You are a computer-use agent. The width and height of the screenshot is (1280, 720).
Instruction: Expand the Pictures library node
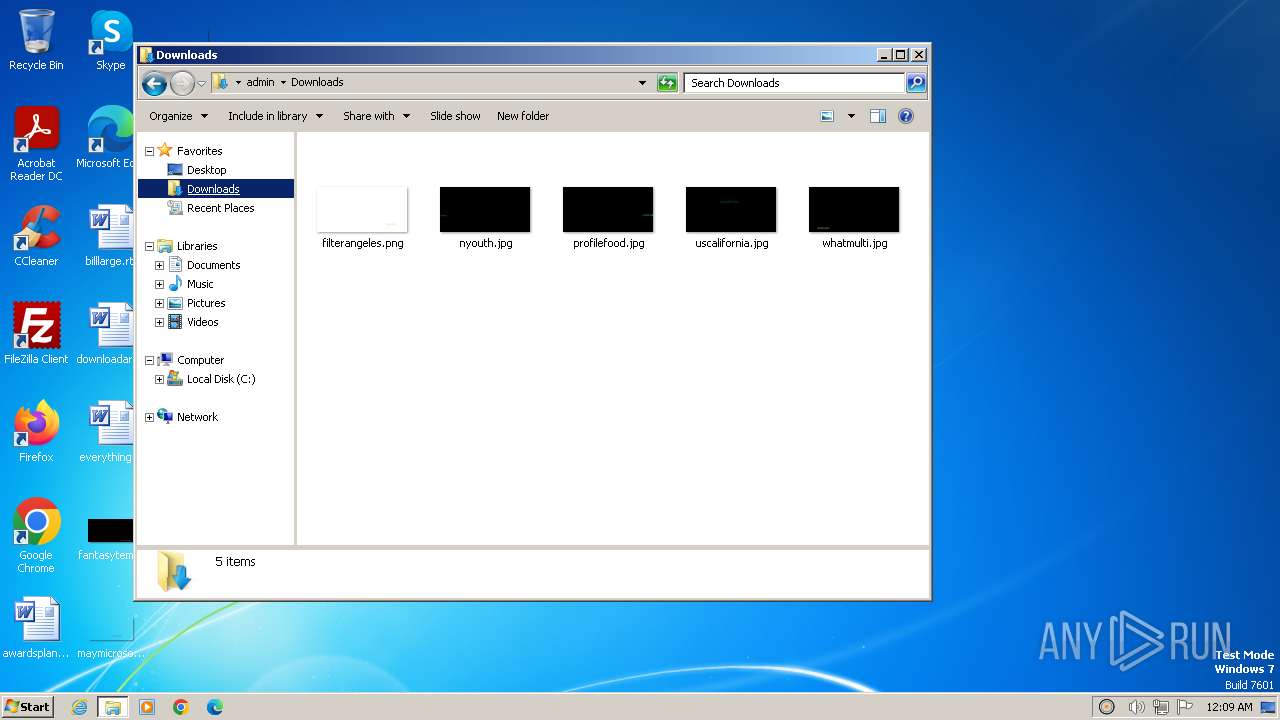point(159,303)
